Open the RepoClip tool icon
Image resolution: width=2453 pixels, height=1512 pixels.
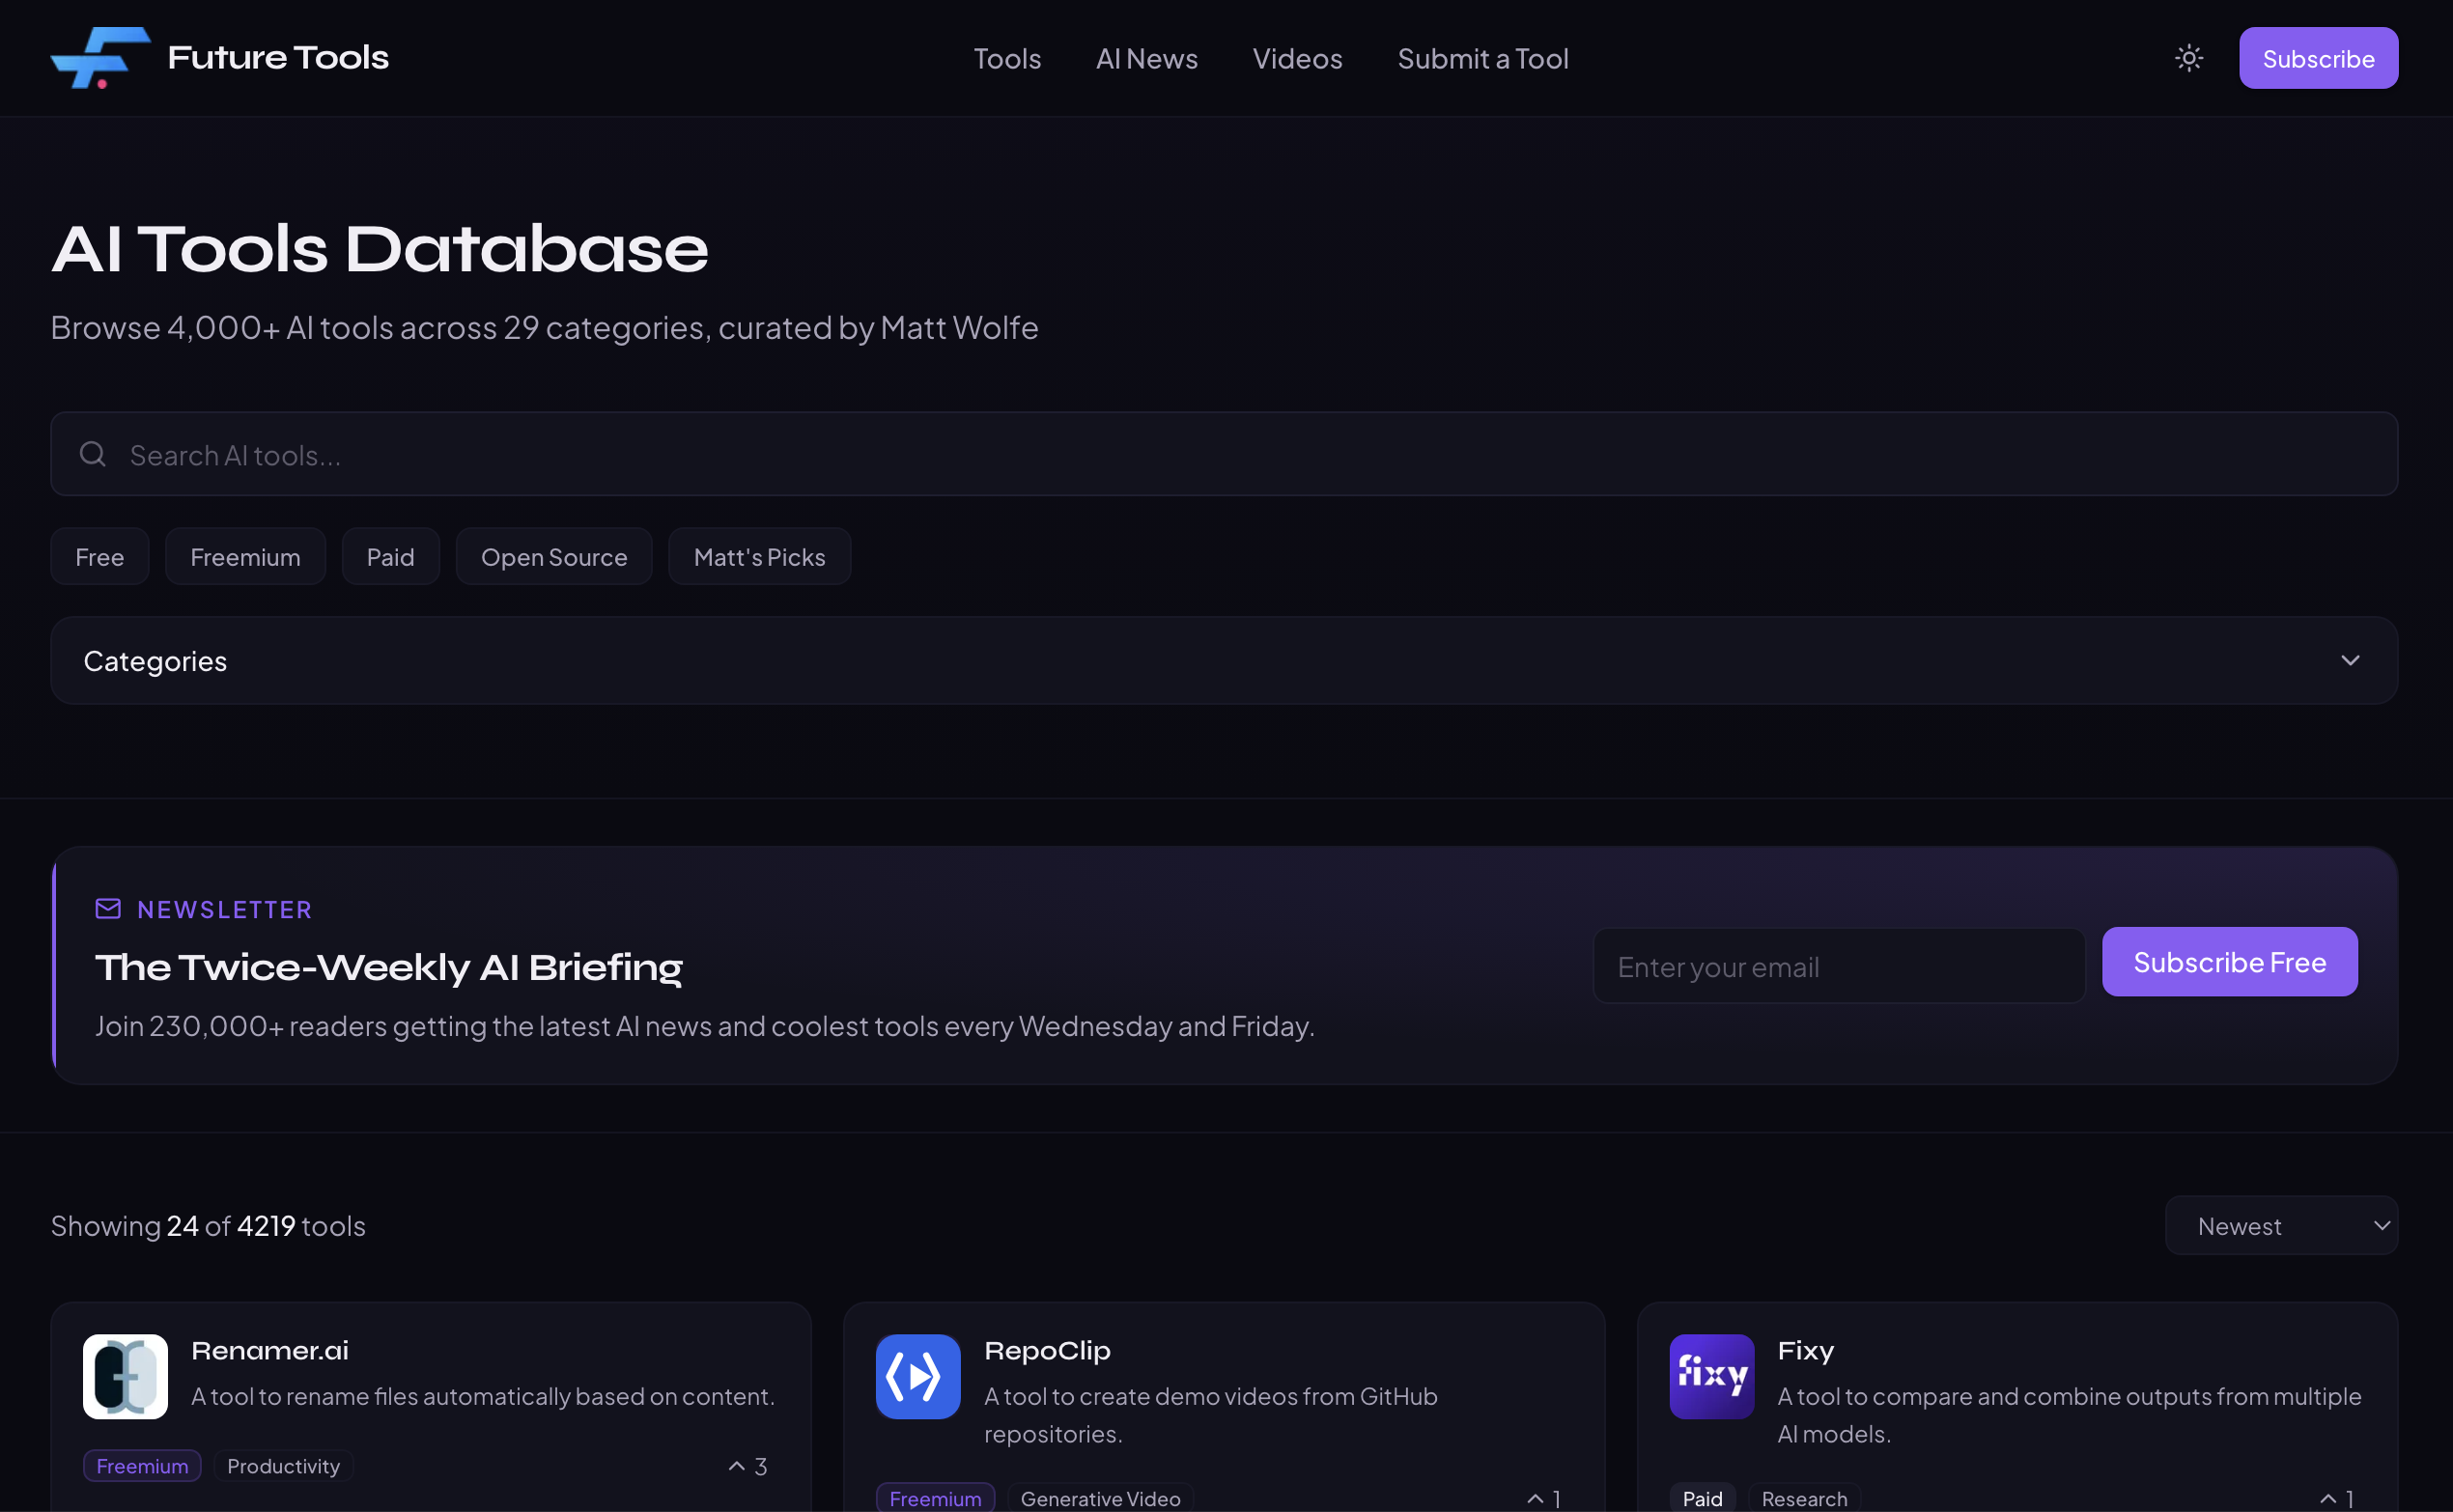(x=917, y=1376)
